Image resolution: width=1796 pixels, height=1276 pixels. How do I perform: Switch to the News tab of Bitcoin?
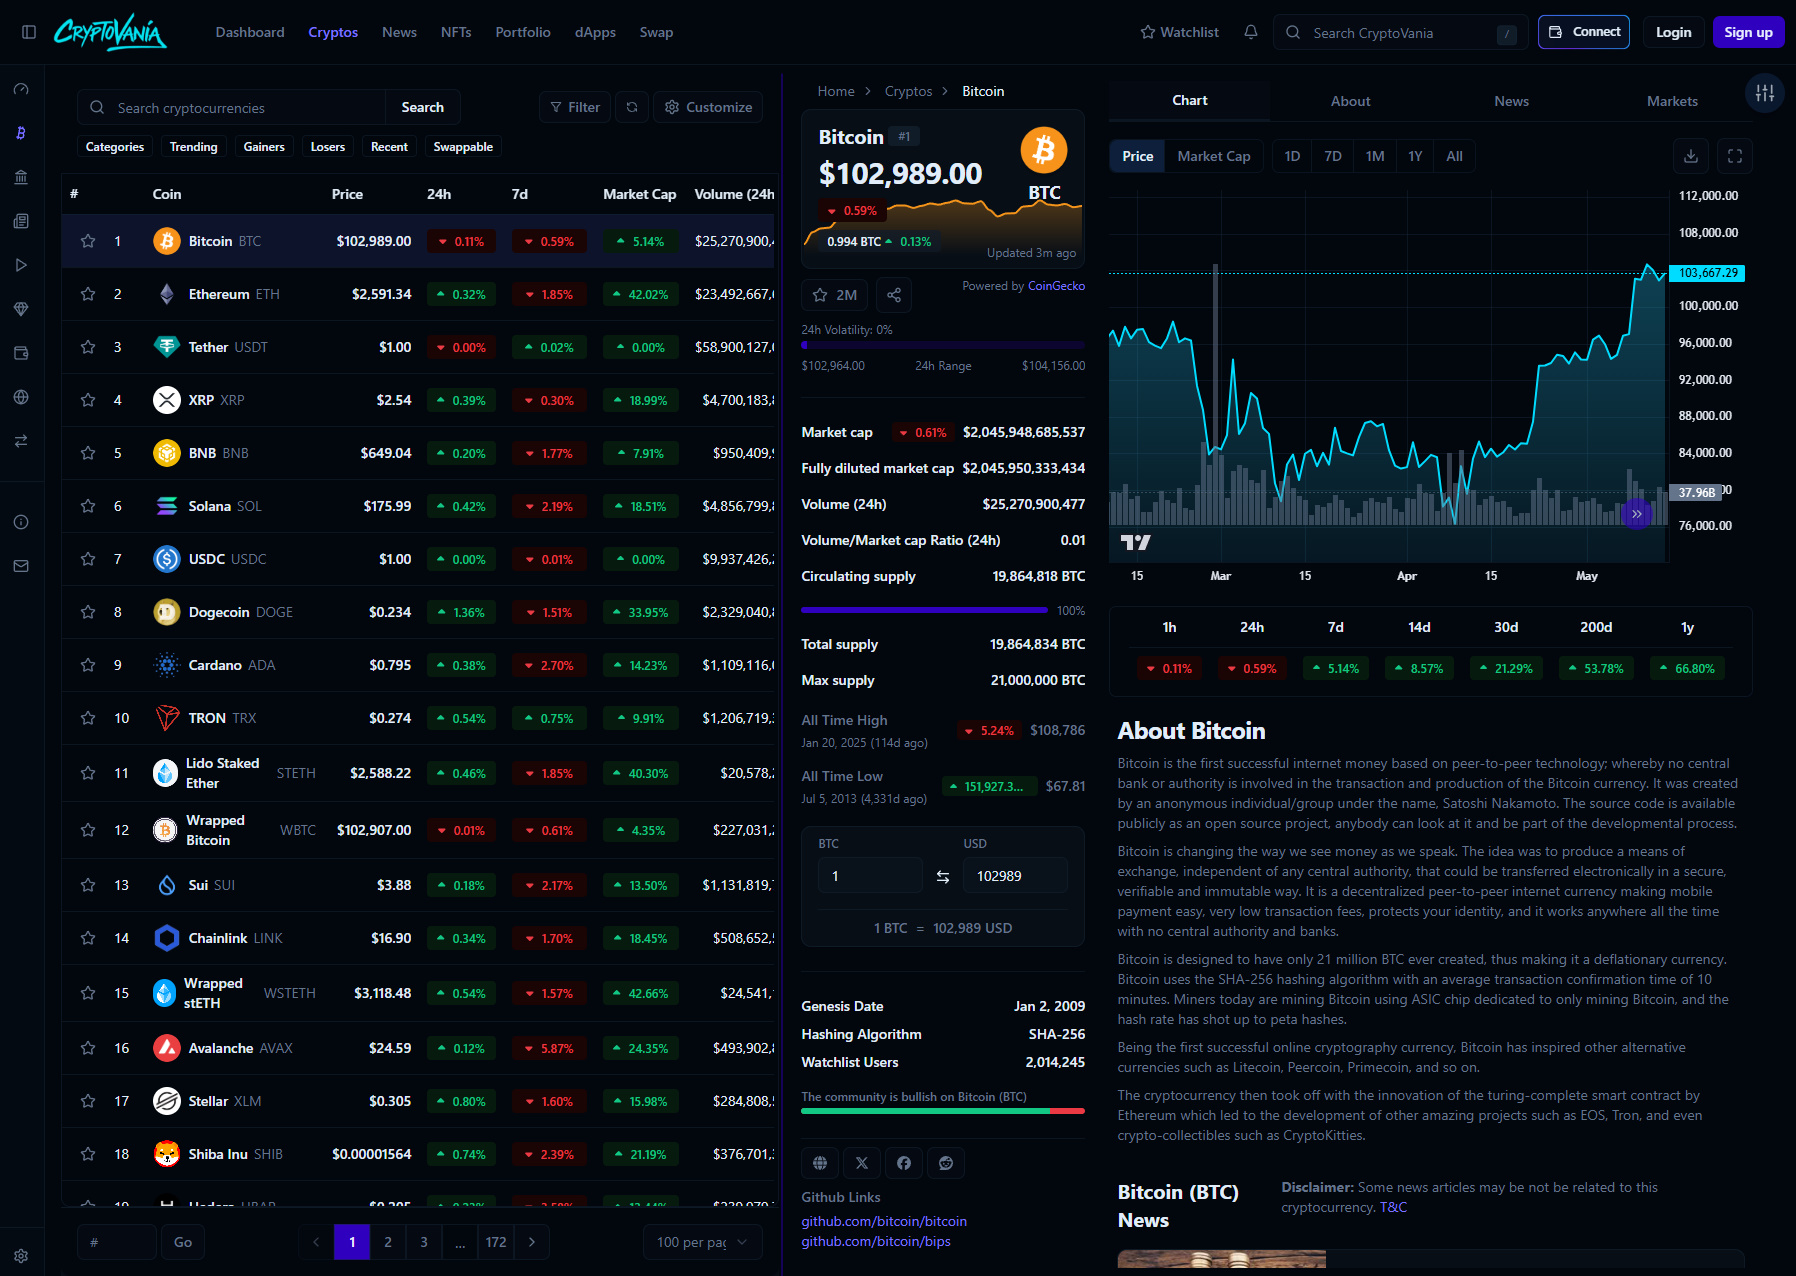click(x=1511, y=101)
